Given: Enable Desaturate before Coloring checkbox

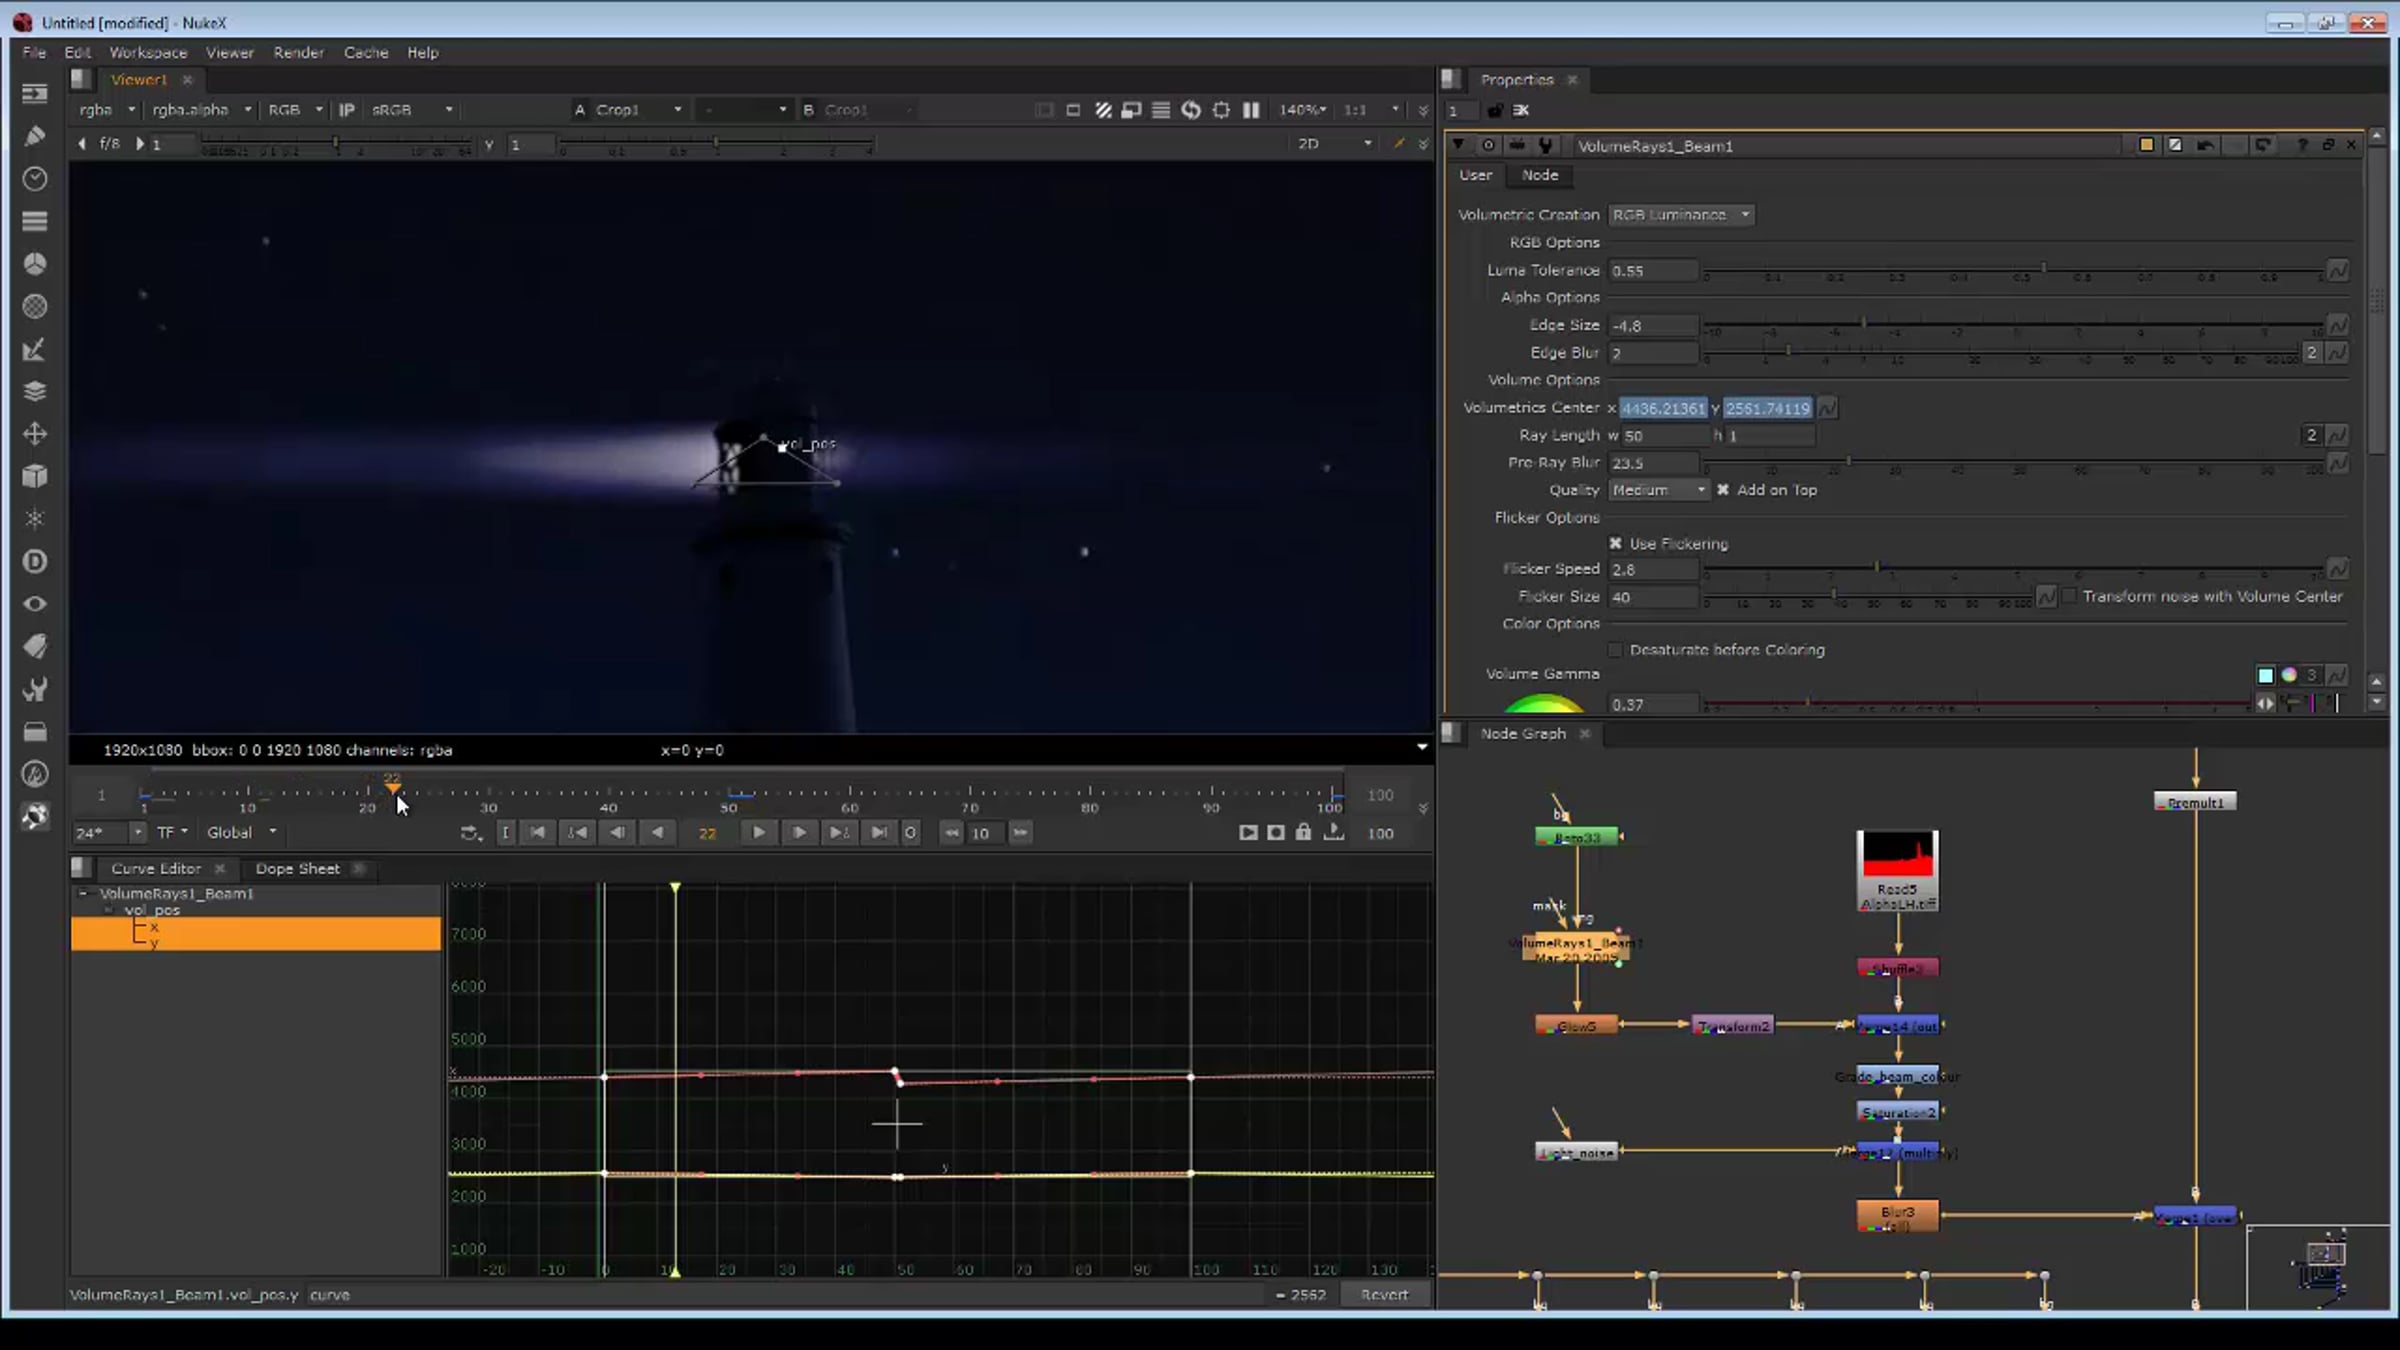Looking at the screenshot, I should point(1615,650).
